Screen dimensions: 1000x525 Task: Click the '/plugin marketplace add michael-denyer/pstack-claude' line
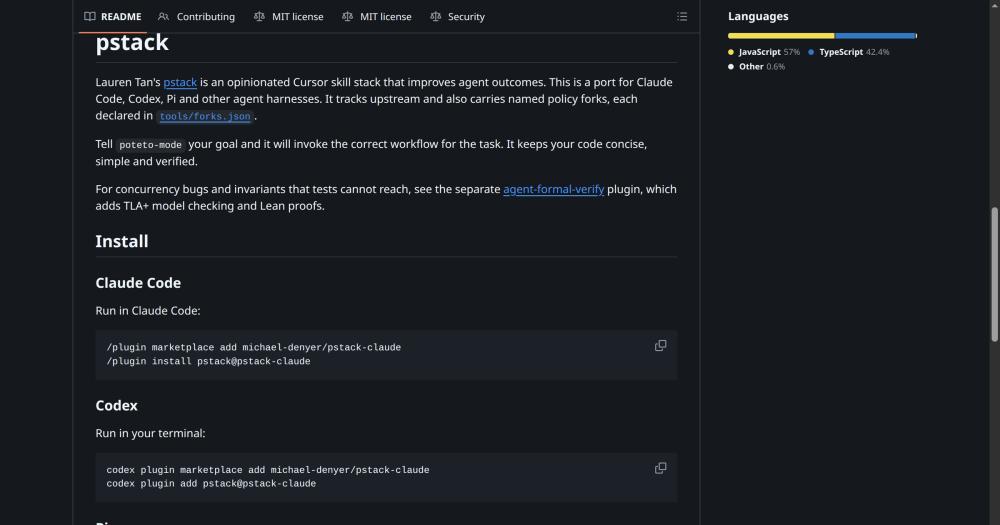tap(254, 348)
